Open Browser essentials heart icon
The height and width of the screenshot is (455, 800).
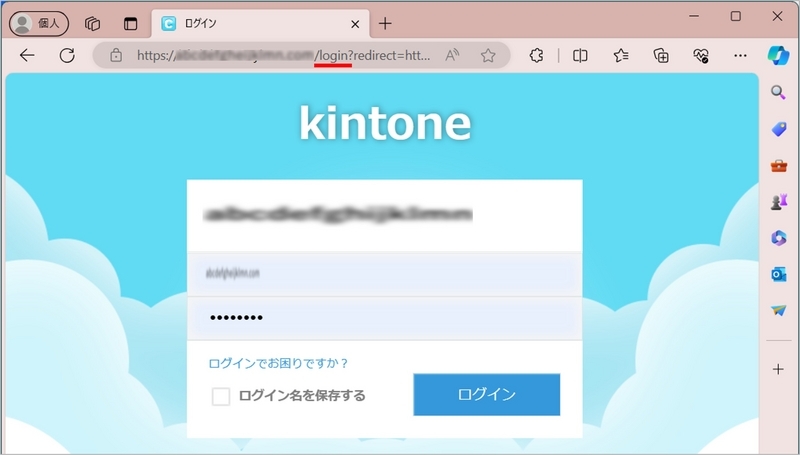click(x=701, y=55)
